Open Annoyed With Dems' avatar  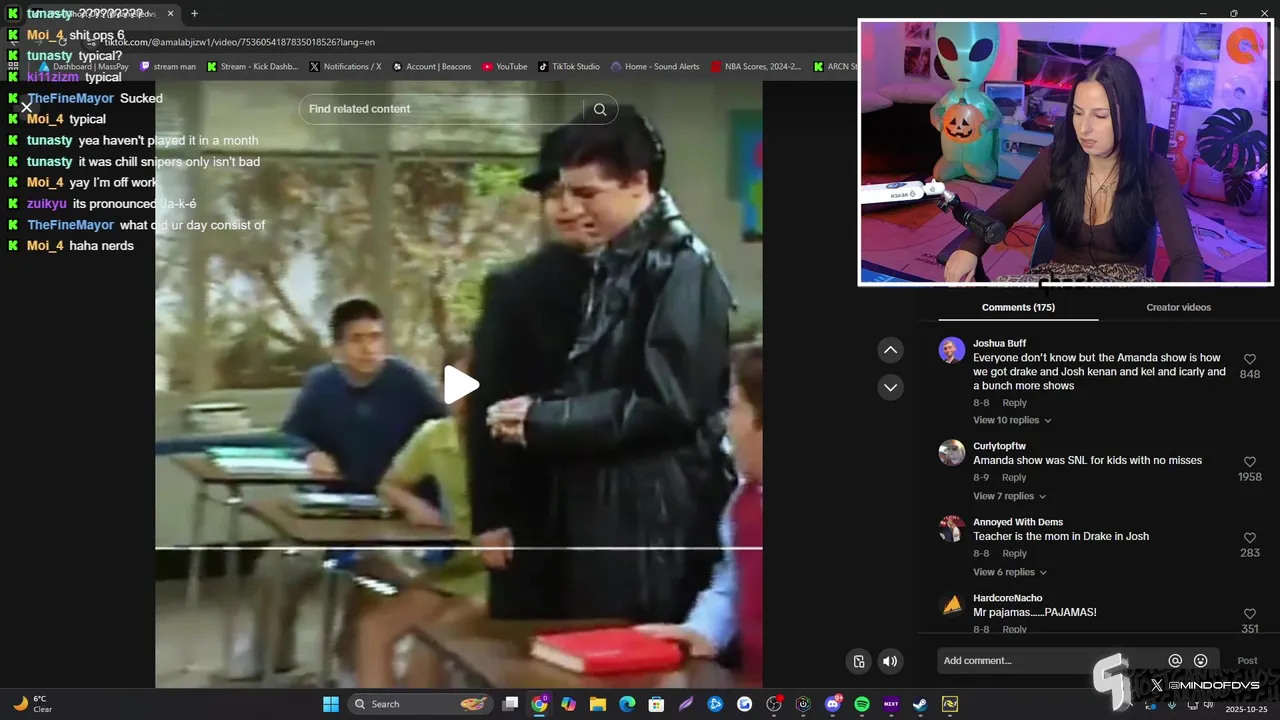pos(951,528)
